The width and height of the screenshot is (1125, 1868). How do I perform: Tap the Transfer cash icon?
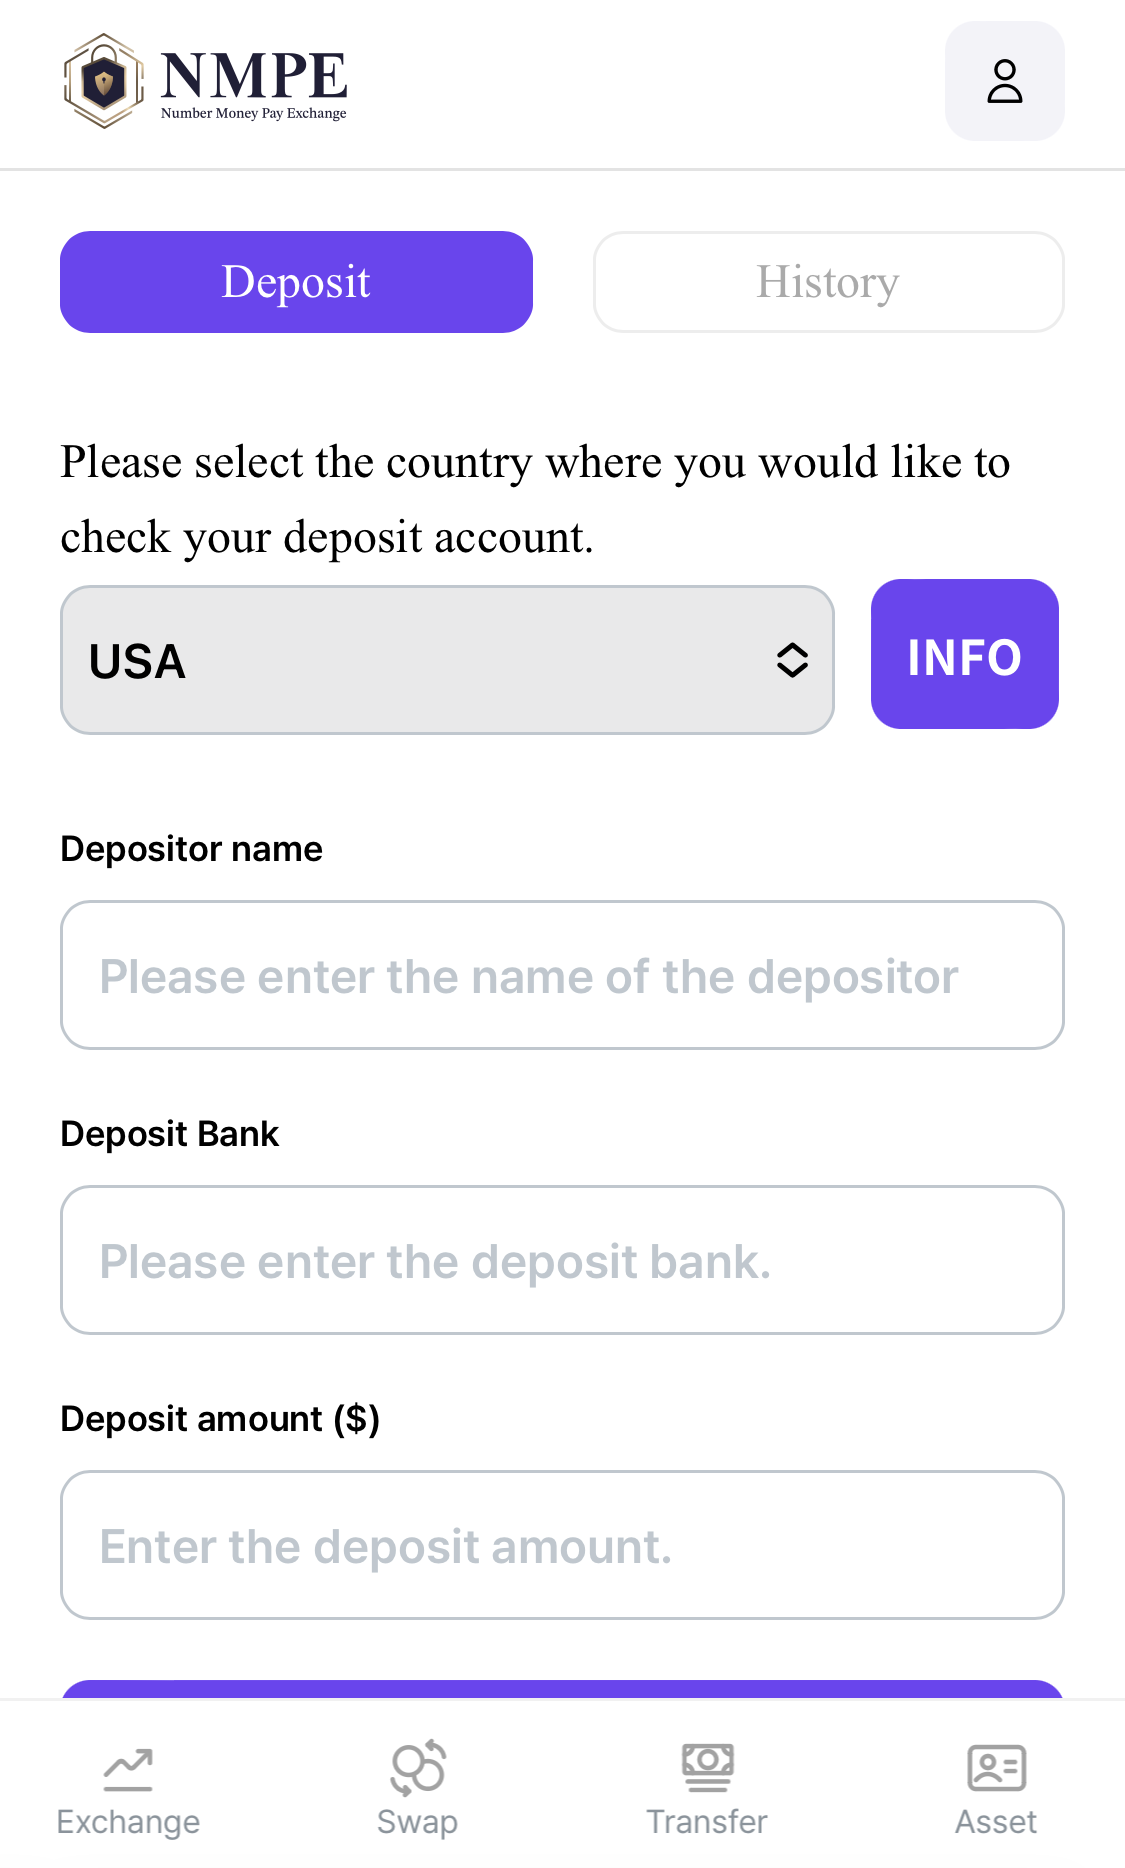click(x=707, y=1768)
